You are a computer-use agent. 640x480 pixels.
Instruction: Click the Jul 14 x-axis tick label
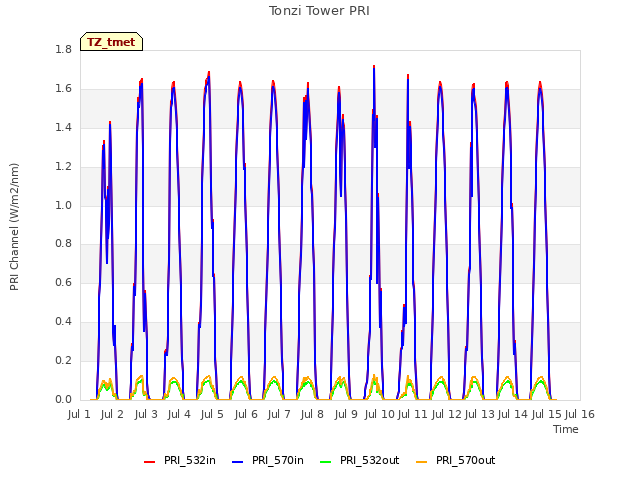(513, 414)
